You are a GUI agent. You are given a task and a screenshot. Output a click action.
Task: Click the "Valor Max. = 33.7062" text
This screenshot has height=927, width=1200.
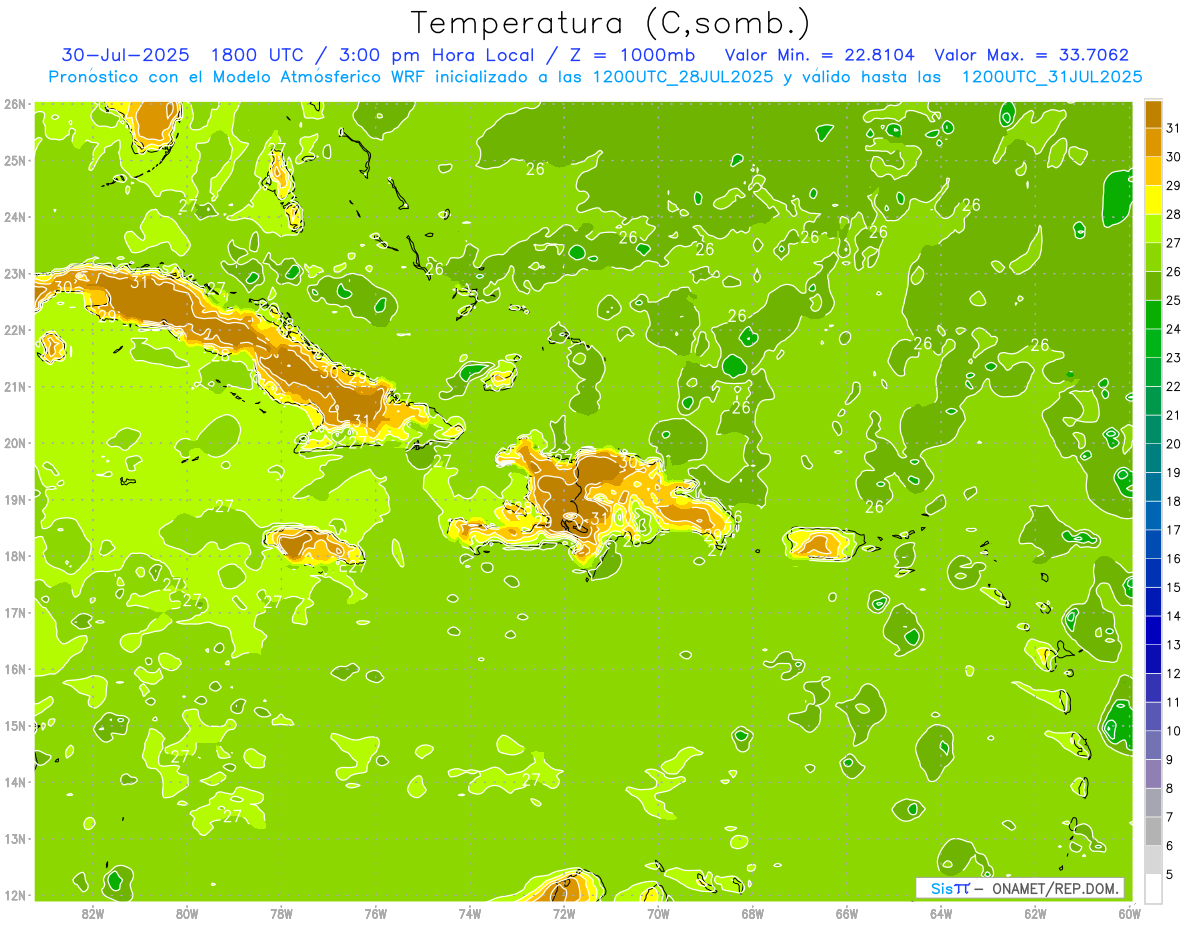click(x=1032, y=55)
